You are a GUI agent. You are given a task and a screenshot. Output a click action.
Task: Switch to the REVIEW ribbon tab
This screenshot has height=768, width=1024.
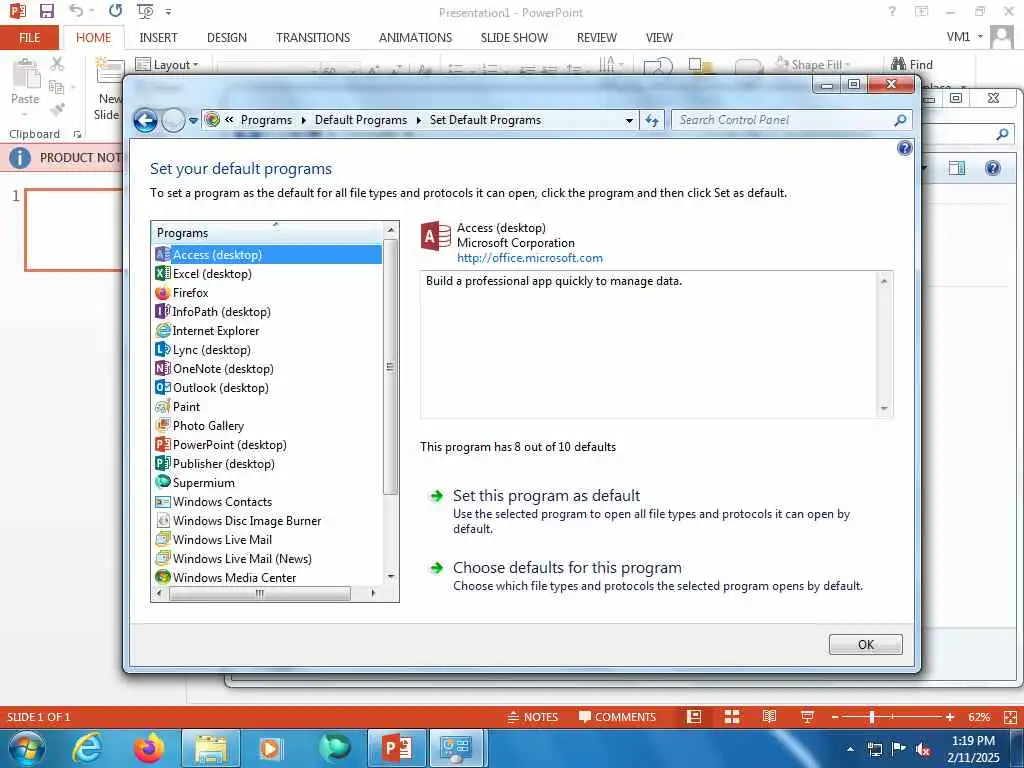(x=596, y=38)
